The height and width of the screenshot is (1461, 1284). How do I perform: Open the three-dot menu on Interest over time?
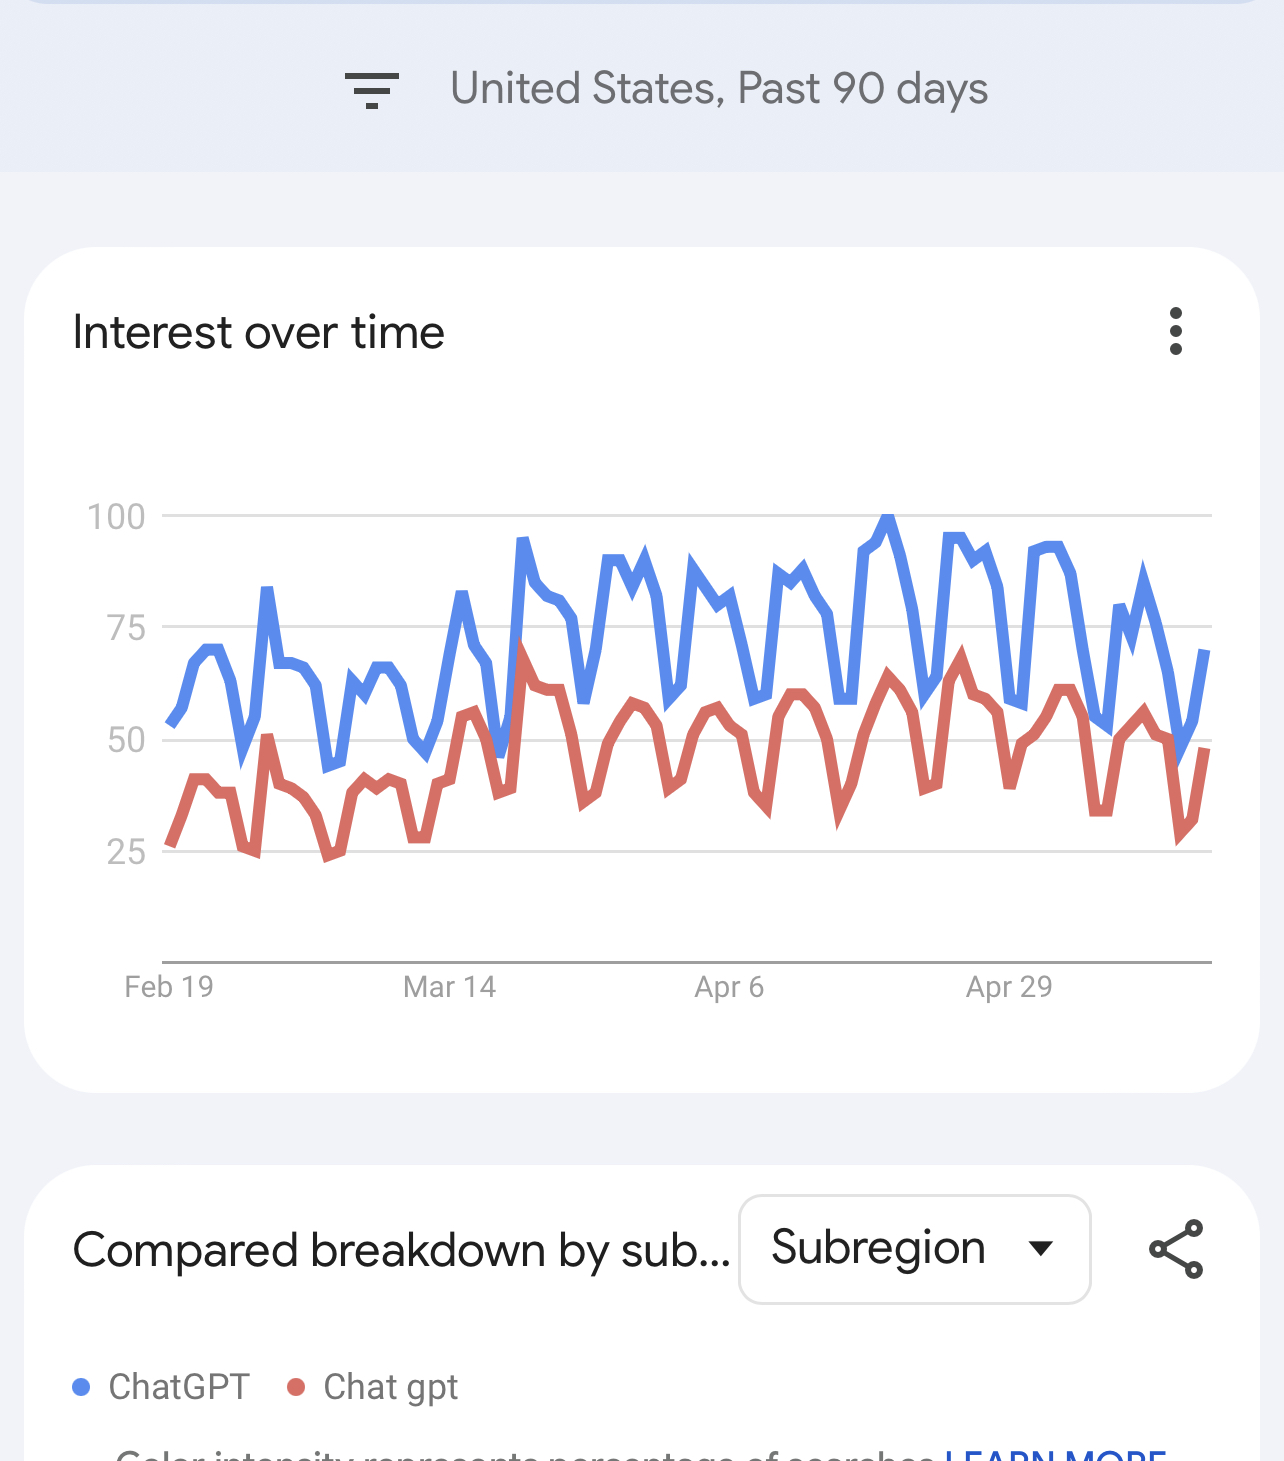1176,331
